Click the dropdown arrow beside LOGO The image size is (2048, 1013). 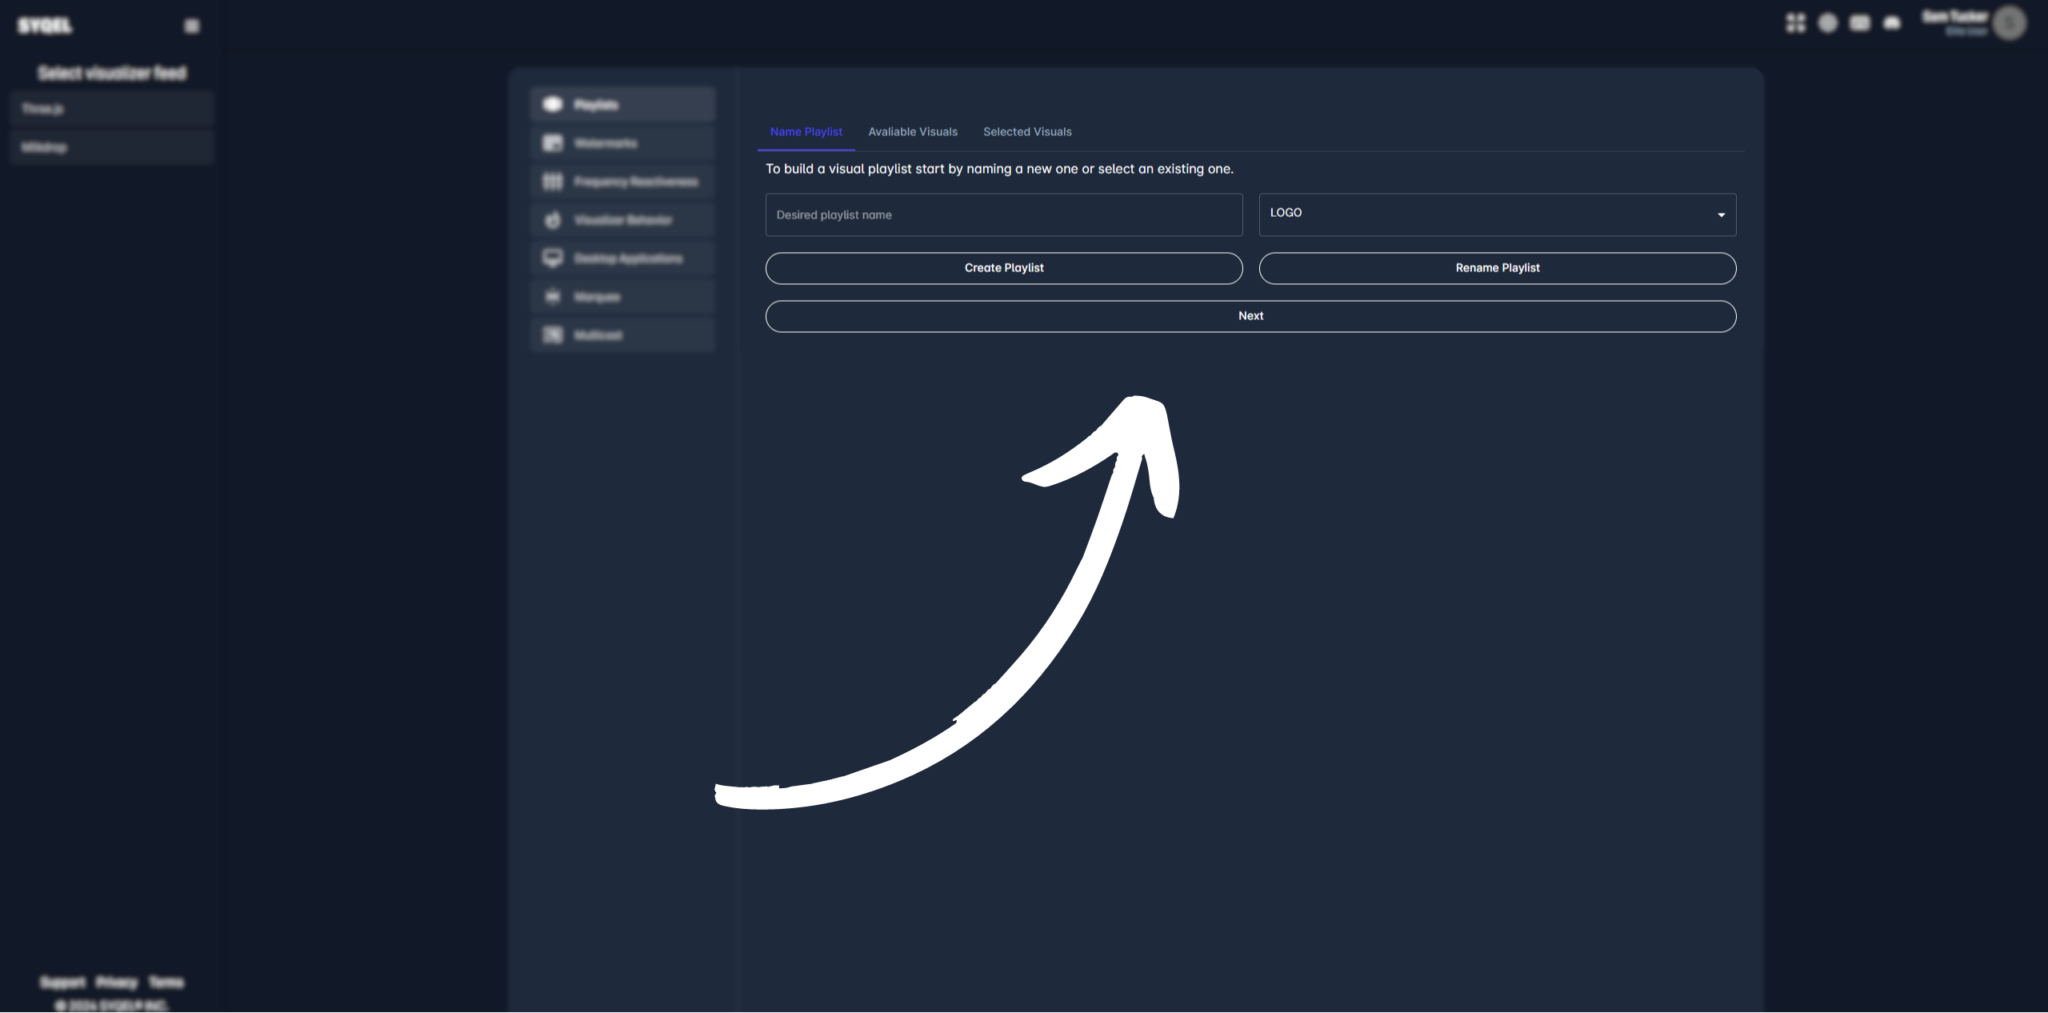[x=1721, y=215]
